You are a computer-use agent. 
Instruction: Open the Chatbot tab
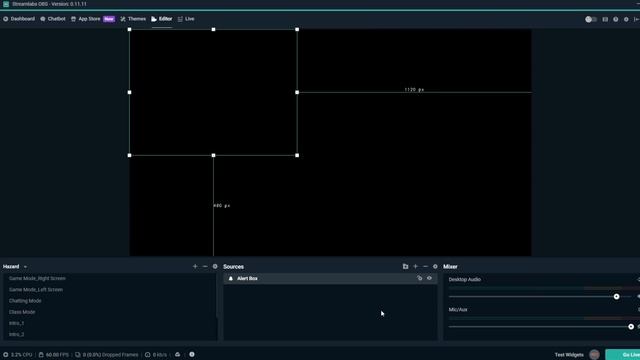click(x=53, y=19)
